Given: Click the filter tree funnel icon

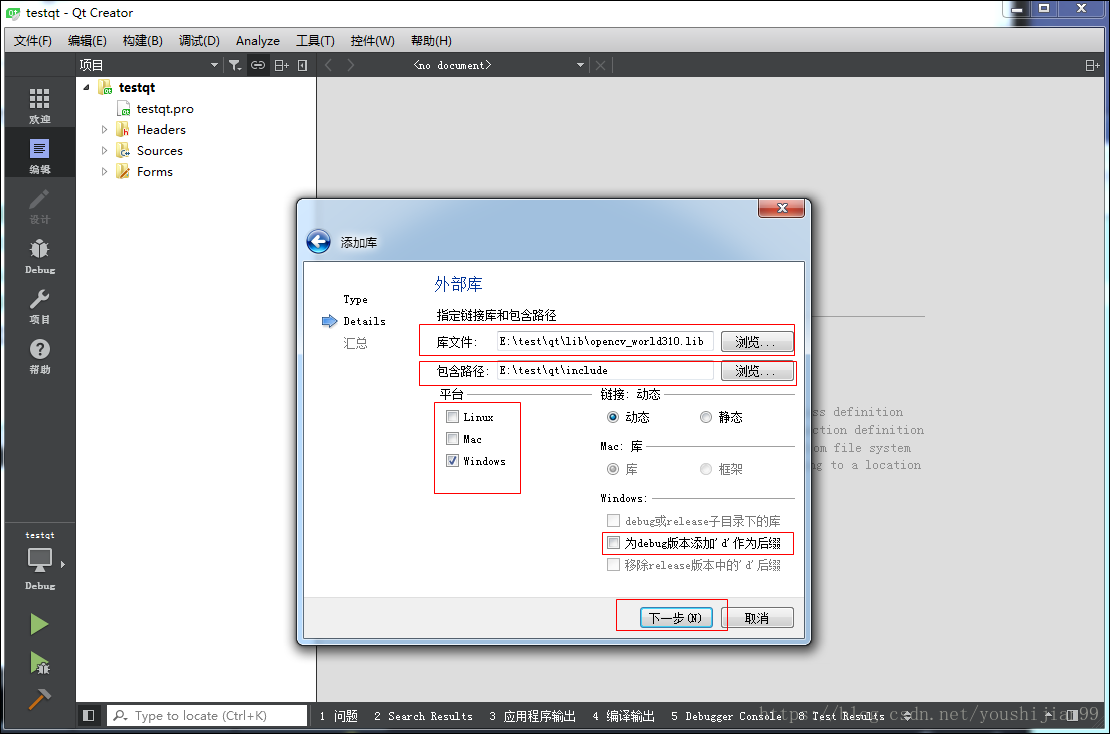Looking at the screenshot, I should (233, 65).
